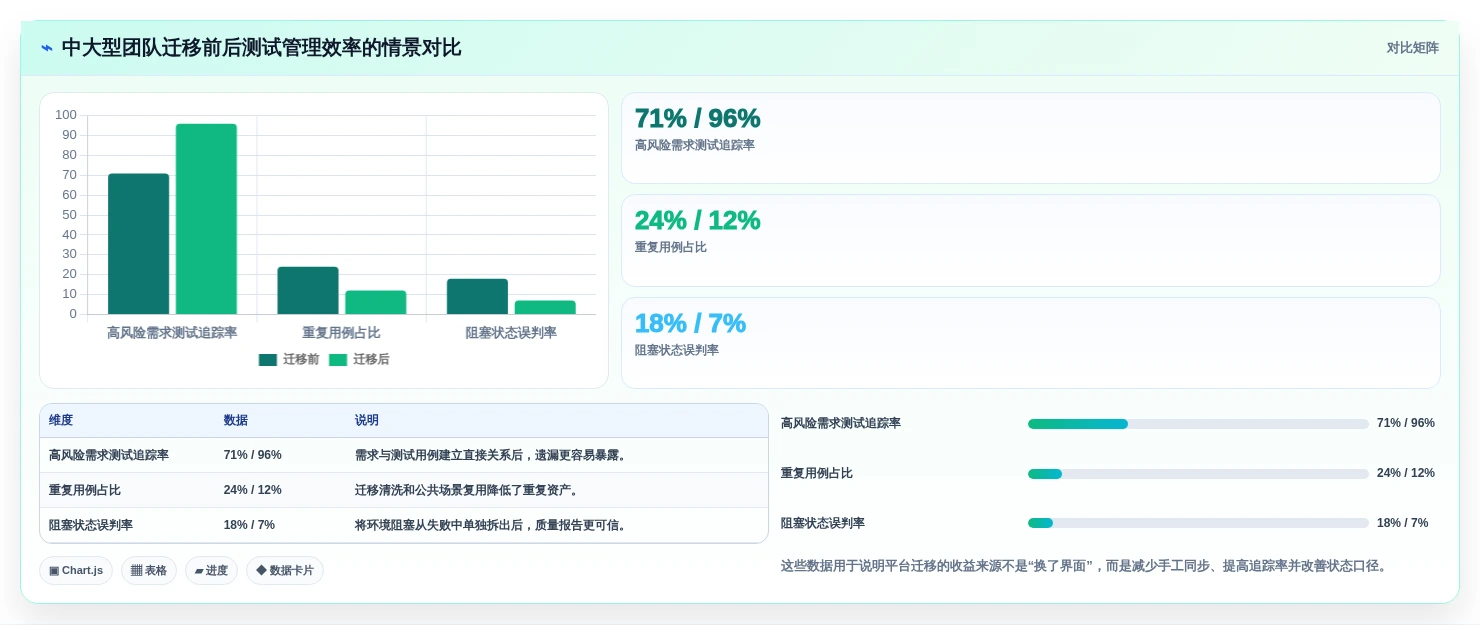Click the 18% / 7% table cell
This screenshot has width=1480, height=625.
click(x=249, y=525)
